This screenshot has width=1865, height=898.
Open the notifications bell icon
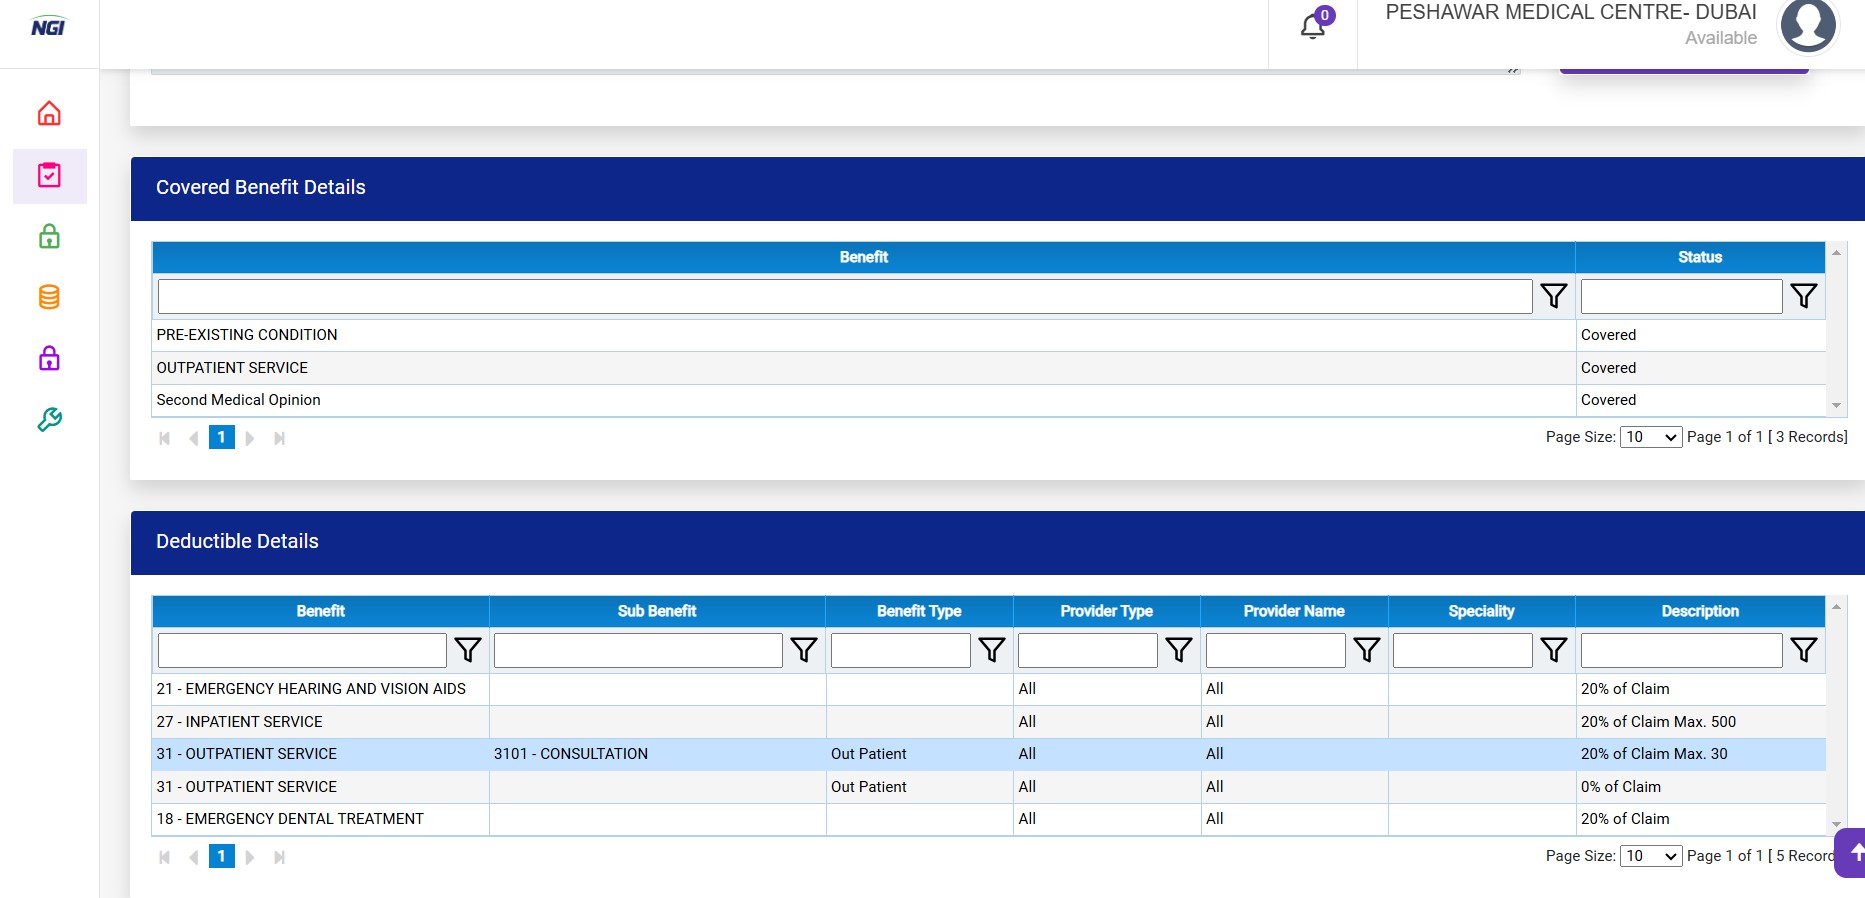pyautogui.click(x=1313, y=27)
